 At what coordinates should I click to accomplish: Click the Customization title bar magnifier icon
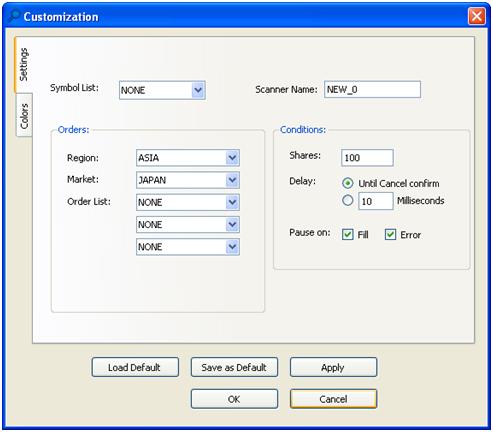click(x=14, y=16)
